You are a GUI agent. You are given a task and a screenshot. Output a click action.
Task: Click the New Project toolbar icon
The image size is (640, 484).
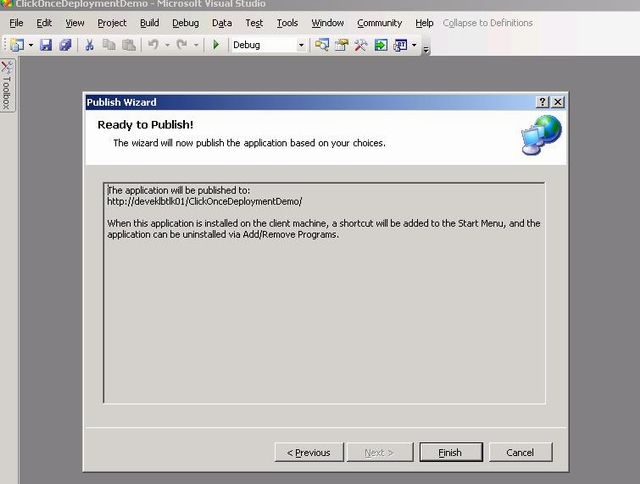(17, 45)
